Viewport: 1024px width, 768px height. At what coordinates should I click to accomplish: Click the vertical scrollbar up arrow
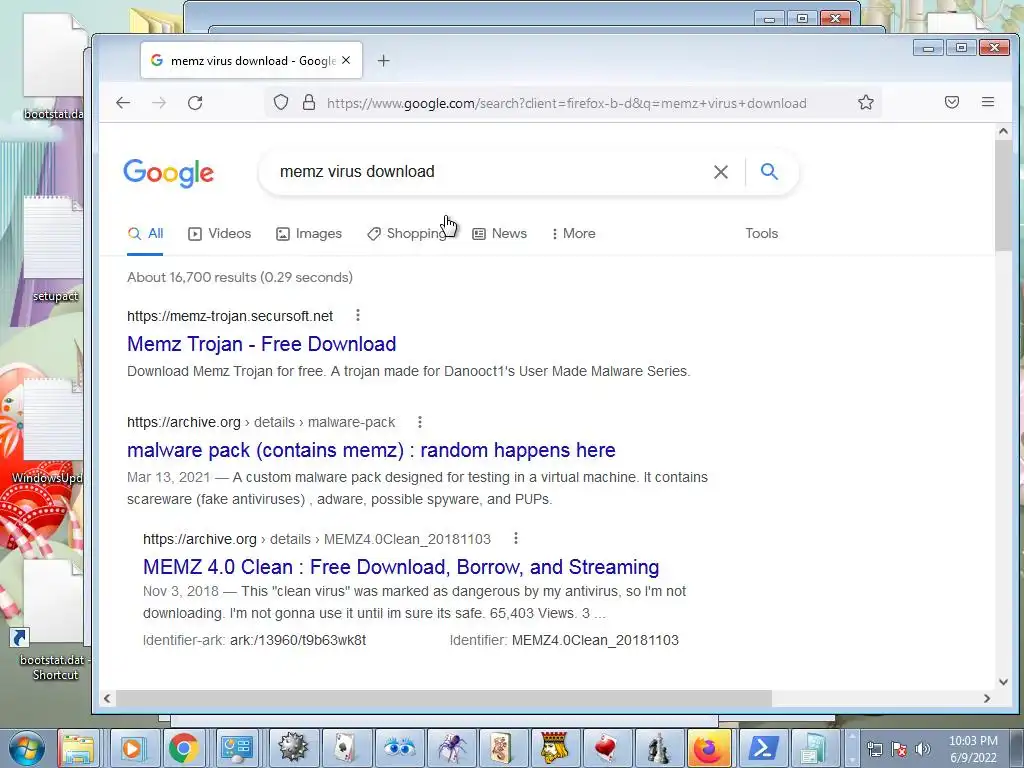[1003, 131]
